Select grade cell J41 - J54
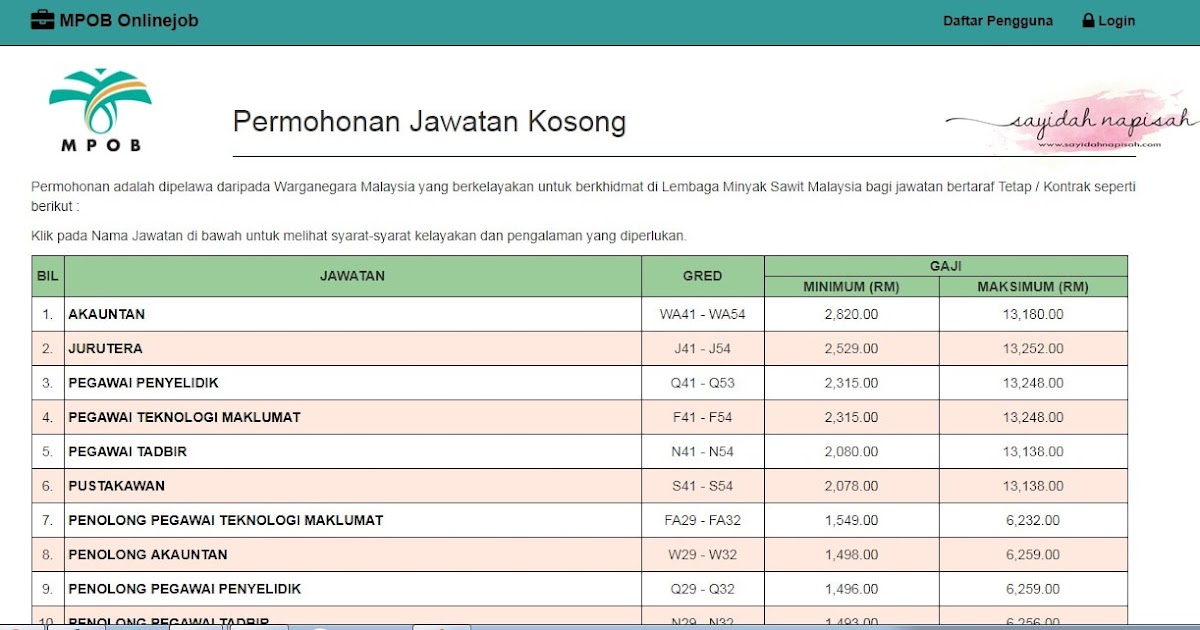This screenshot has width=1200, height=630. (703, 349)
